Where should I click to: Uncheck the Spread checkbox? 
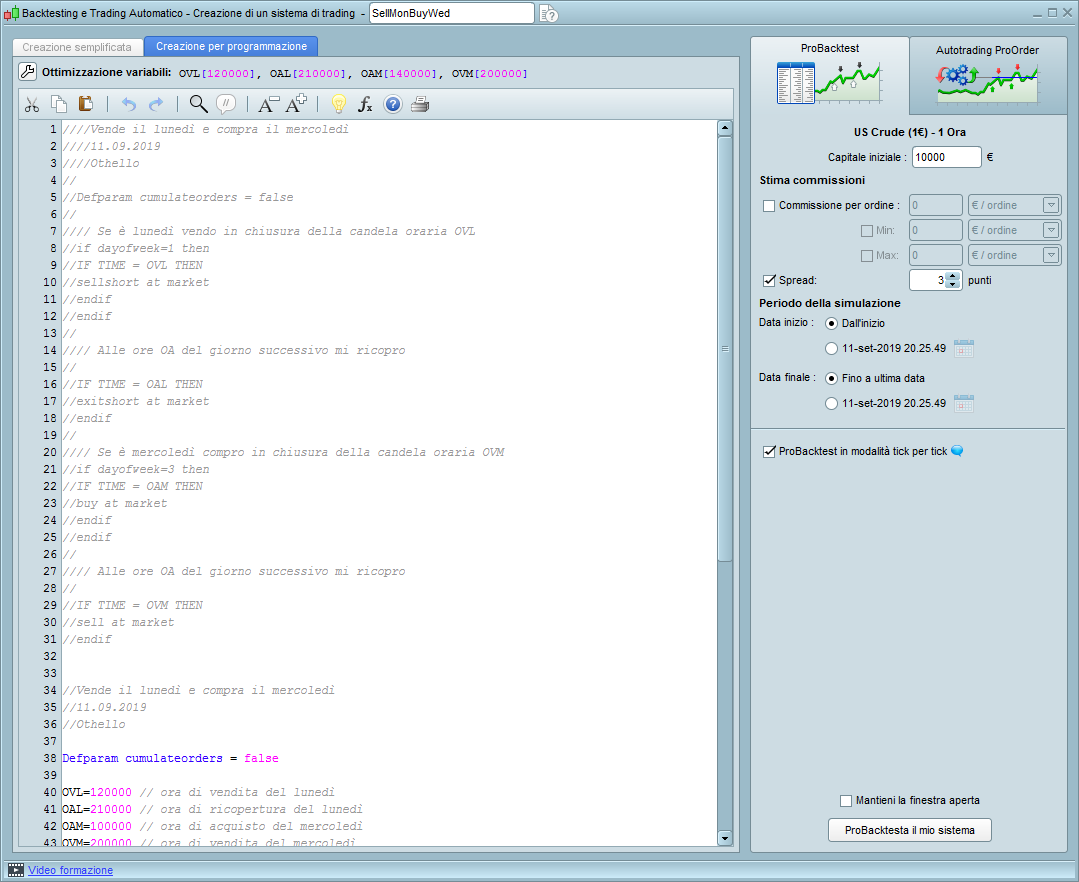(x=769, y=281)
